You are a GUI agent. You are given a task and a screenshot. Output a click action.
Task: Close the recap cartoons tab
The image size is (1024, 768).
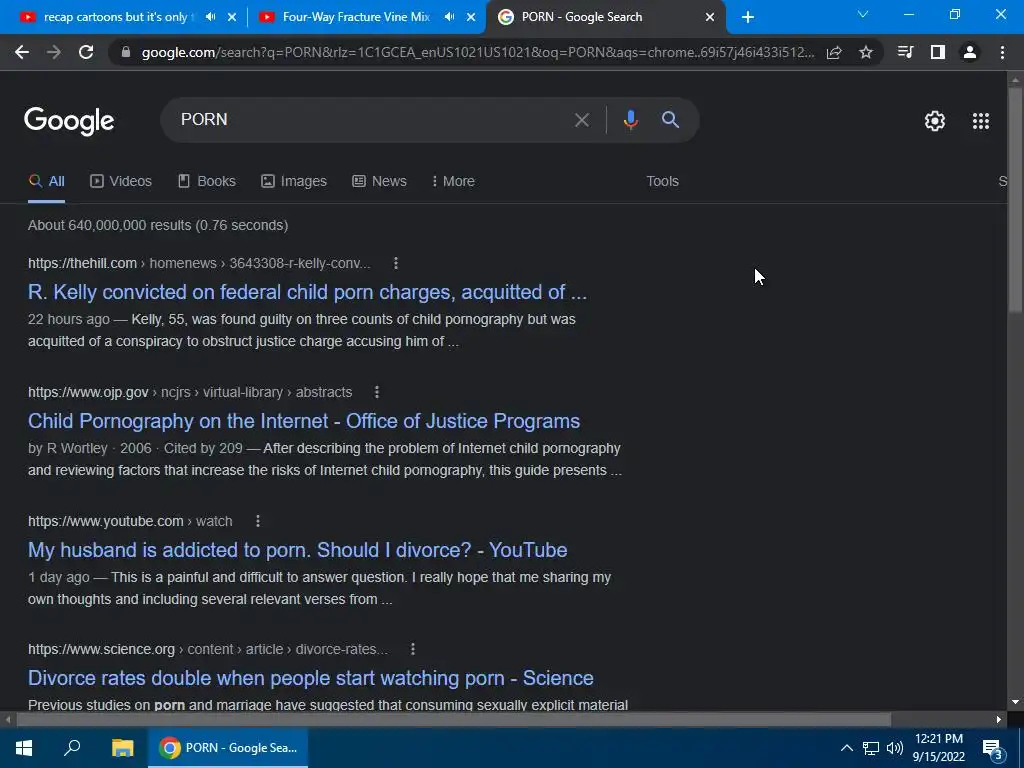pyautogui.click(x=232, y=18)
